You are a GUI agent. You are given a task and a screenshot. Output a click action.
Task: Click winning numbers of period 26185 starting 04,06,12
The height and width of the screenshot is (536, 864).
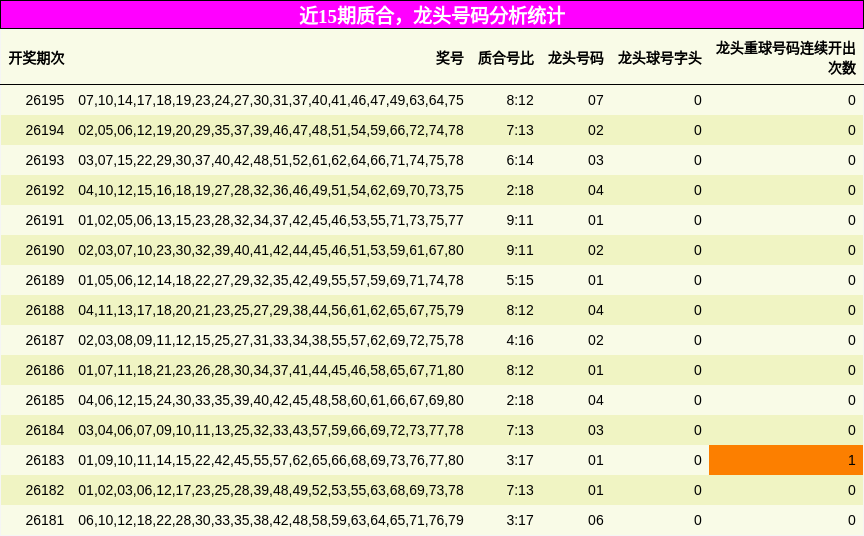click(271, 400)
